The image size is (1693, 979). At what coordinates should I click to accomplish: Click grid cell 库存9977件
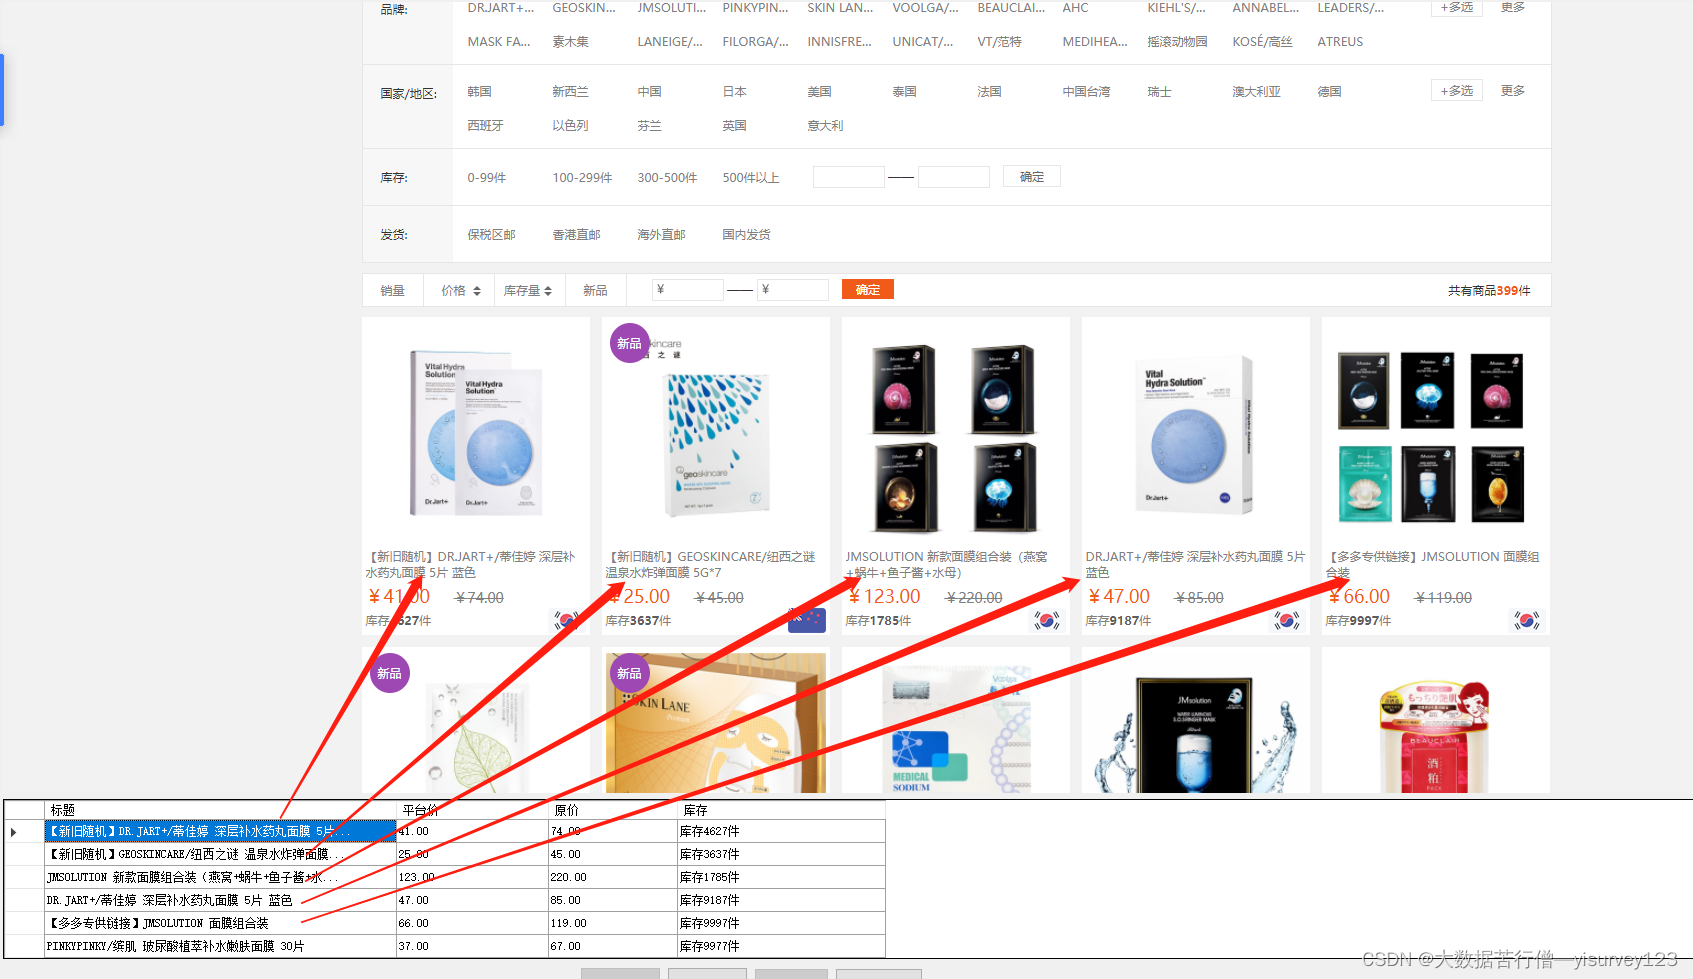[782, 946]
